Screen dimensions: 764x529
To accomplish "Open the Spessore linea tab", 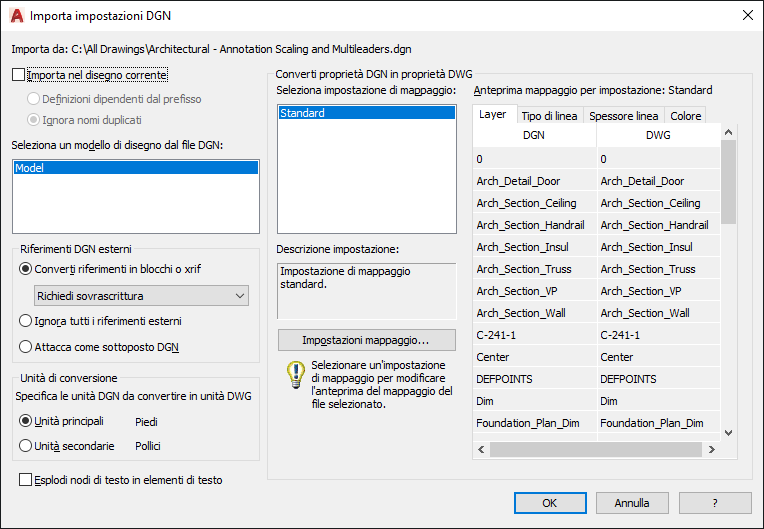I will pos(623,116).
